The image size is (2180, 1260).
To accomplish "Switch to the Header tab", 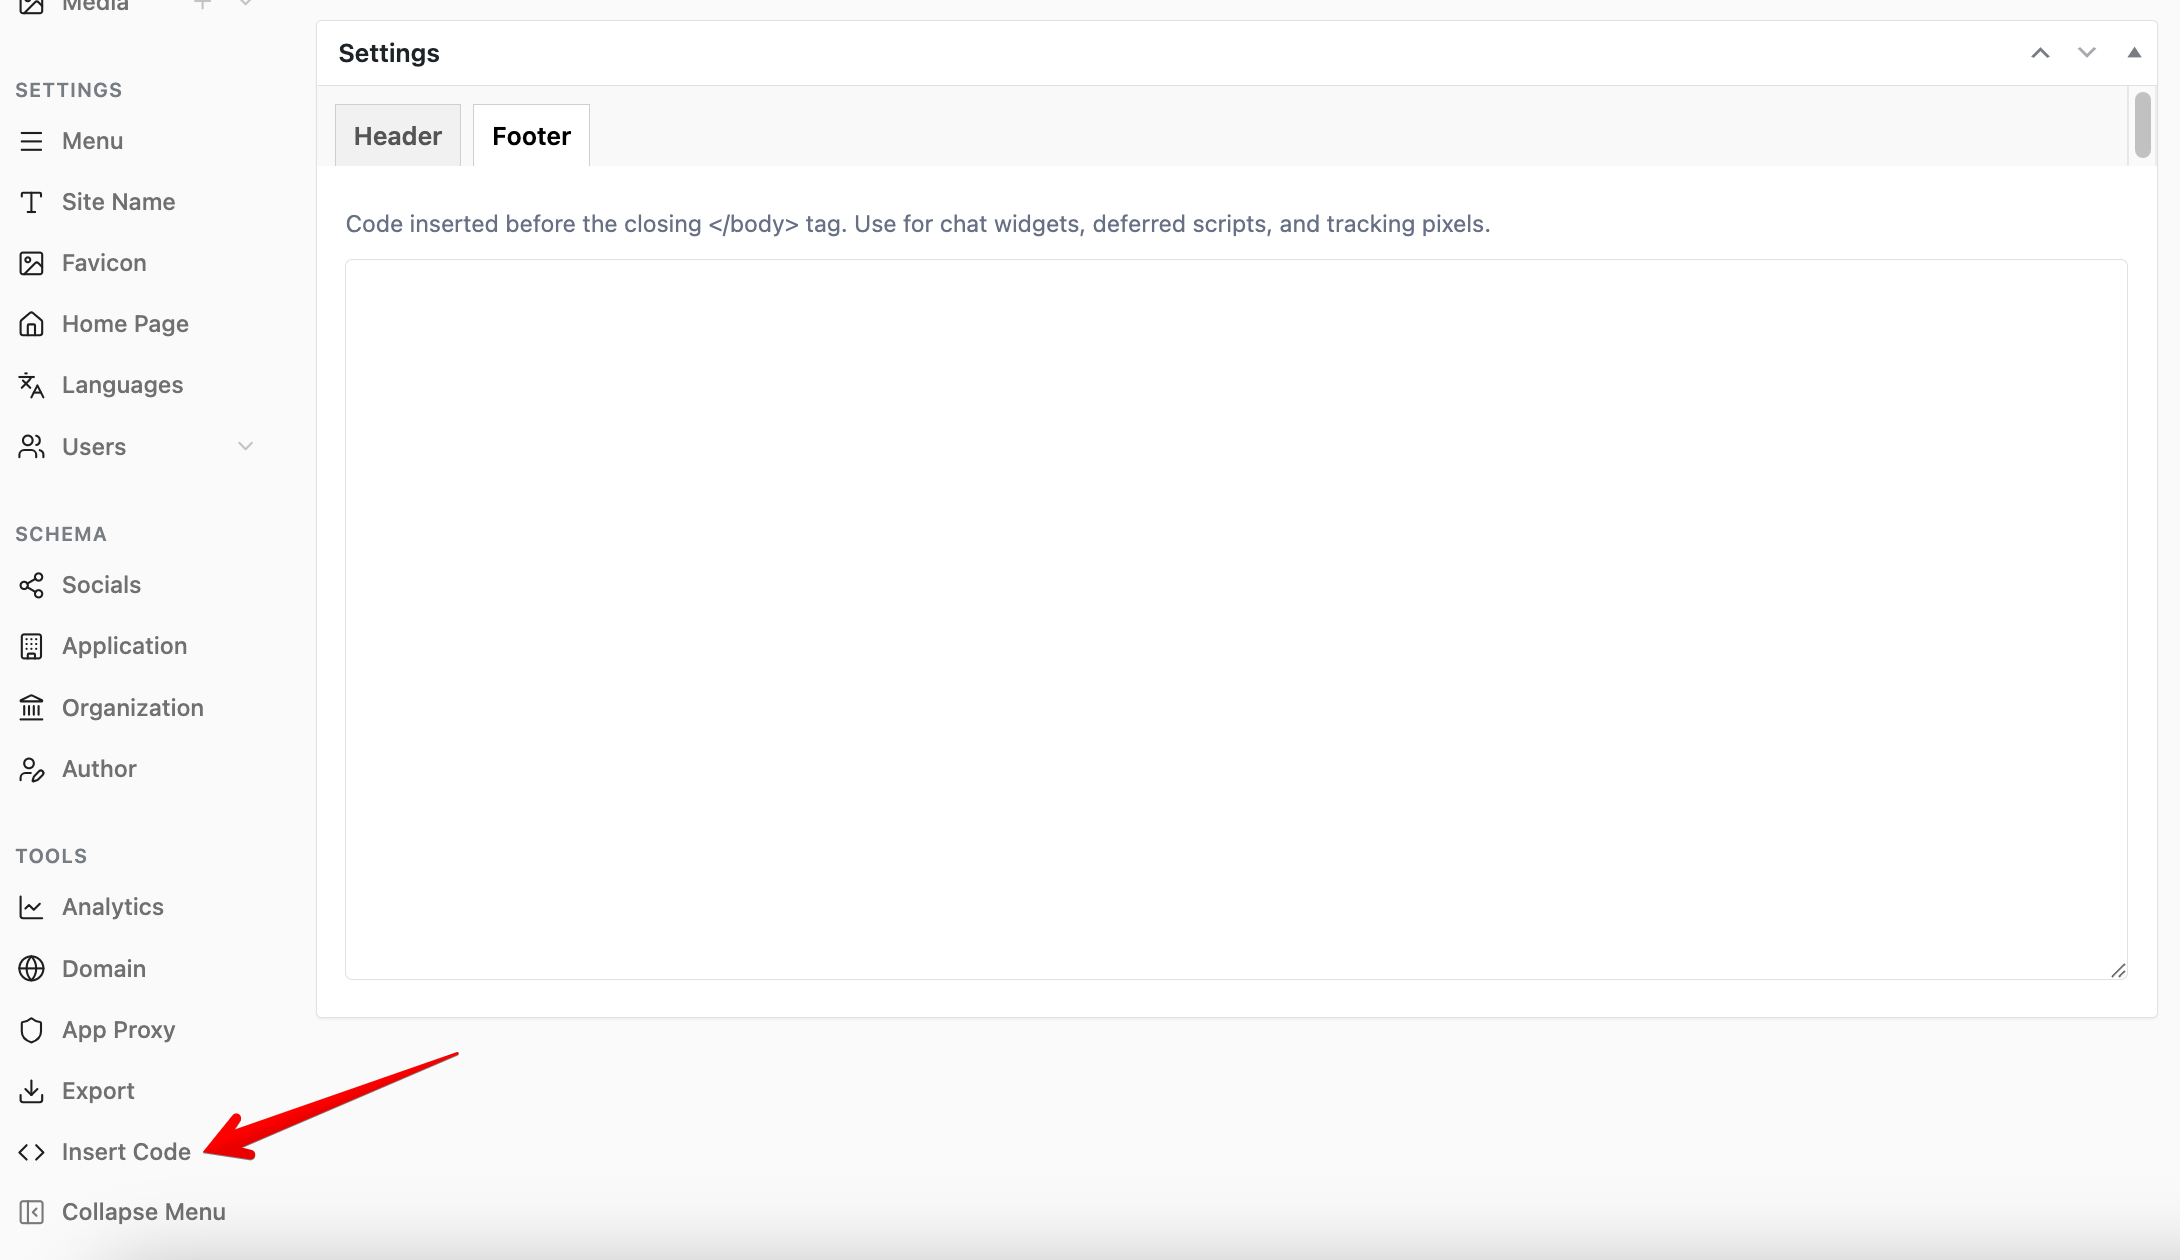I will click(x=397, y=136).
